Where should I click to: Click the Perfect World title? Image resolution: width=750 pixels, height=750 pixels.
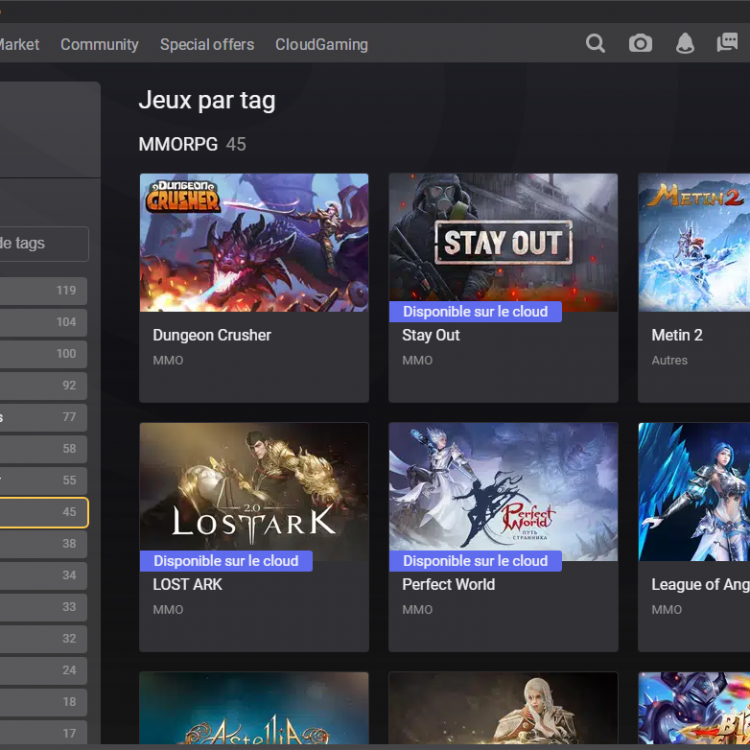tap(449, 585)
